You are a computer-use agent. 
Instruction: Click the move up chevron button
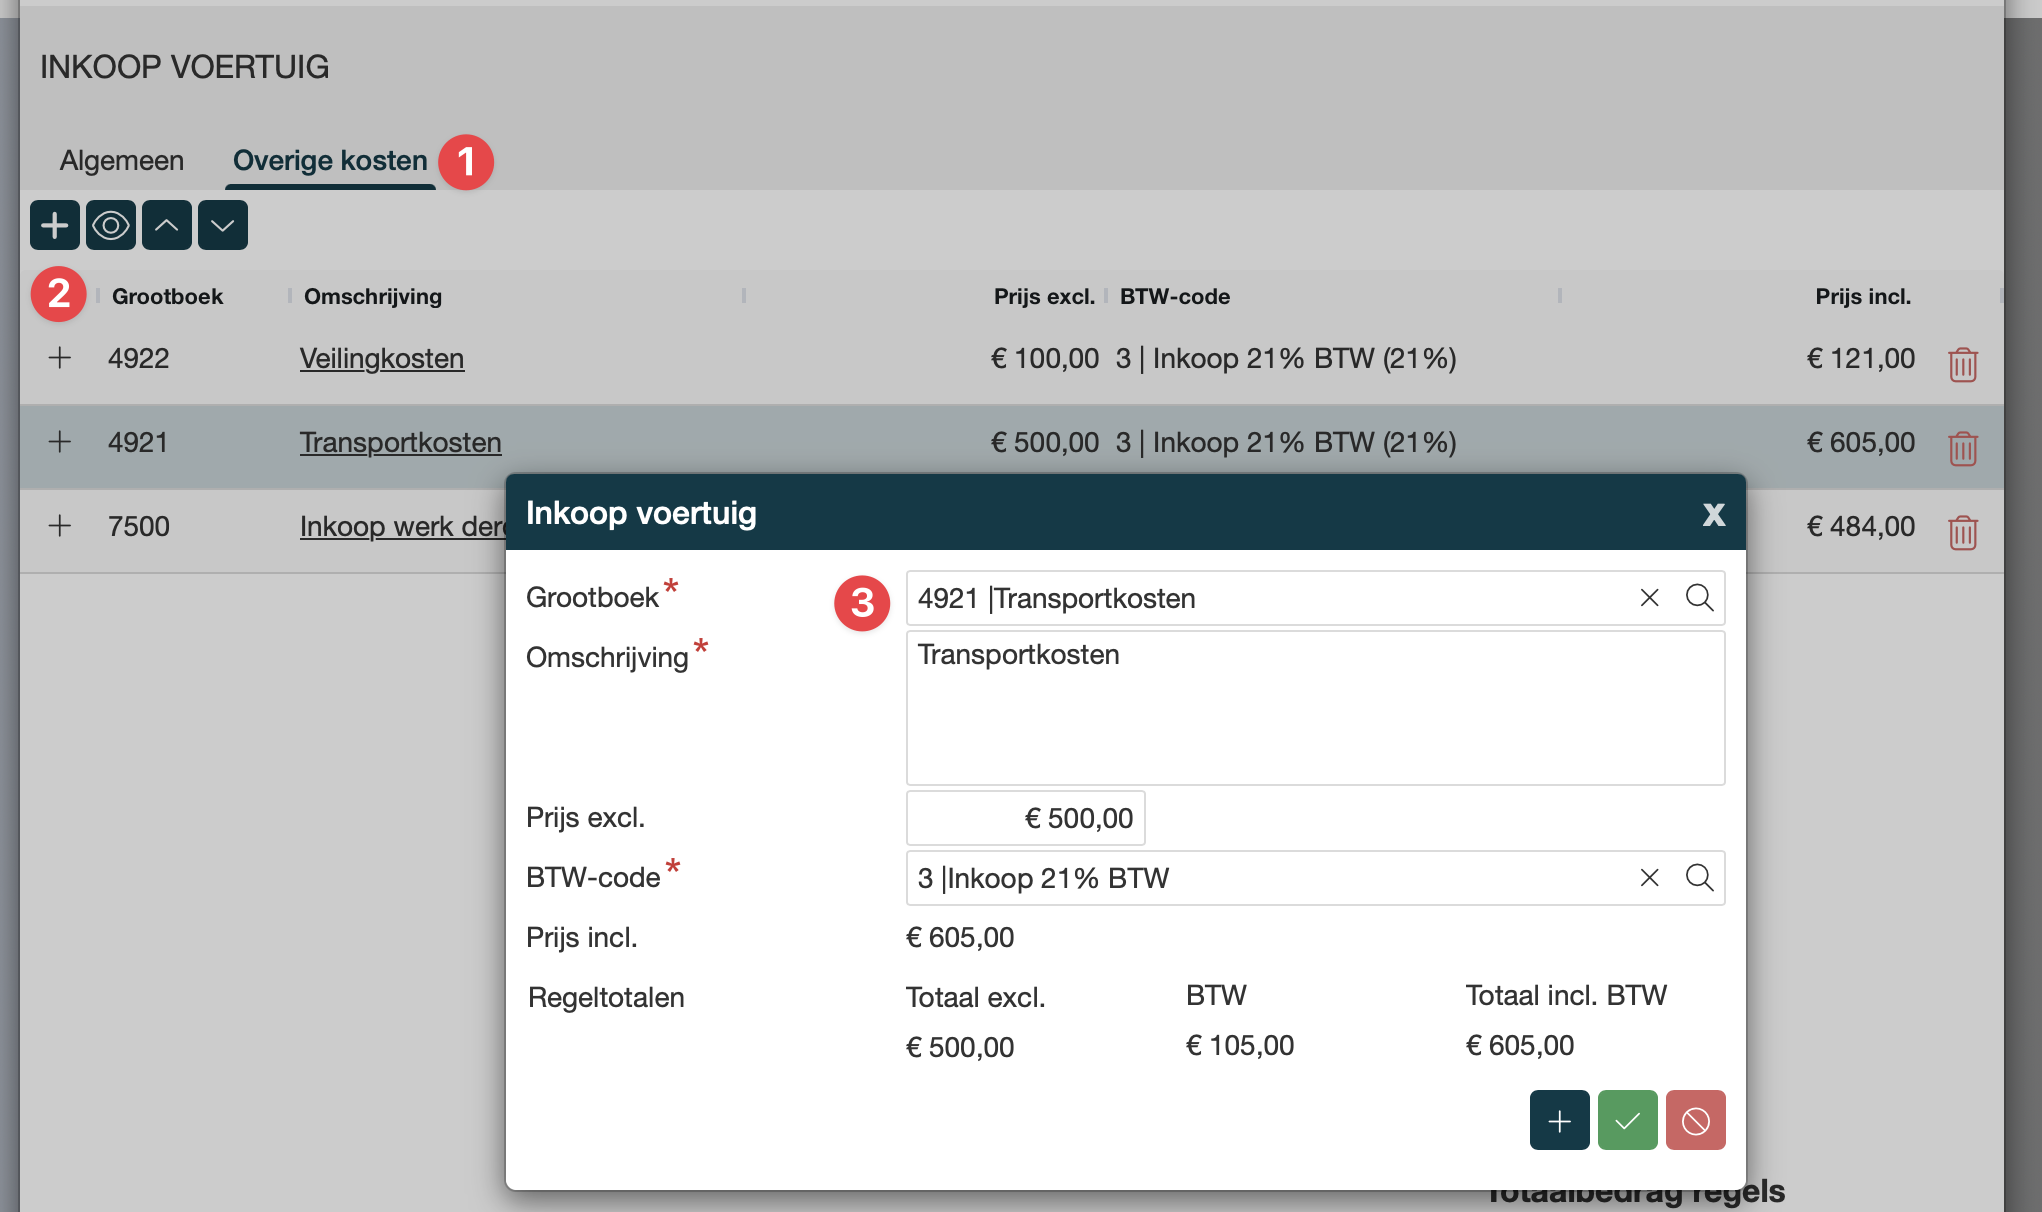167,225
